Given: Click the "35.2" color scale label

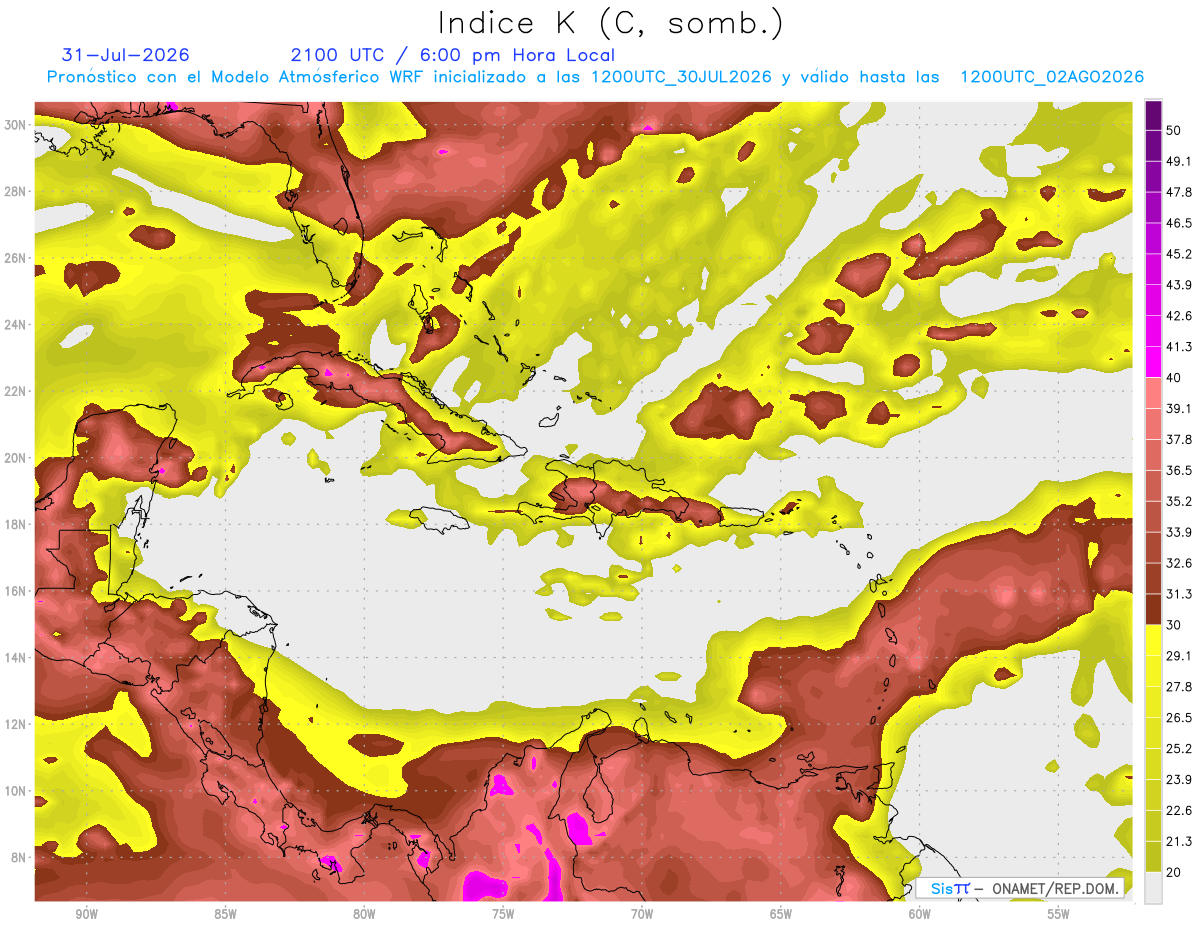Looking at the screenshot, I should tap(1179, 502).
